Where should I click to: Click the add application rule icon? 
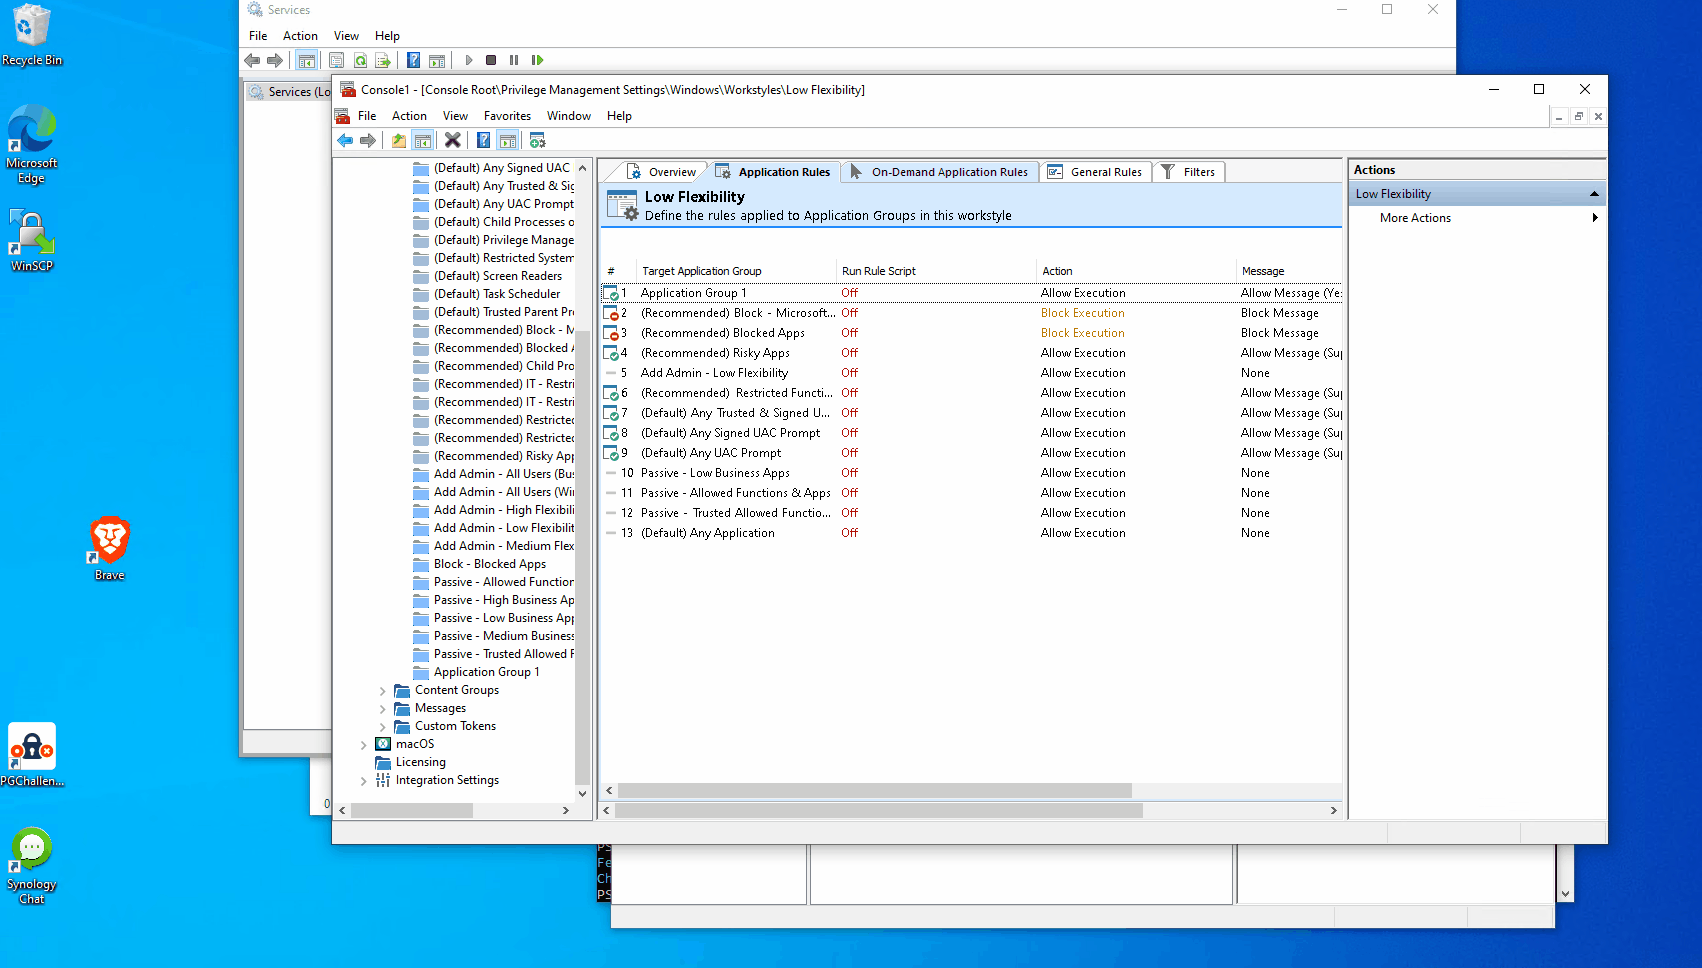(x=538, y=141)
